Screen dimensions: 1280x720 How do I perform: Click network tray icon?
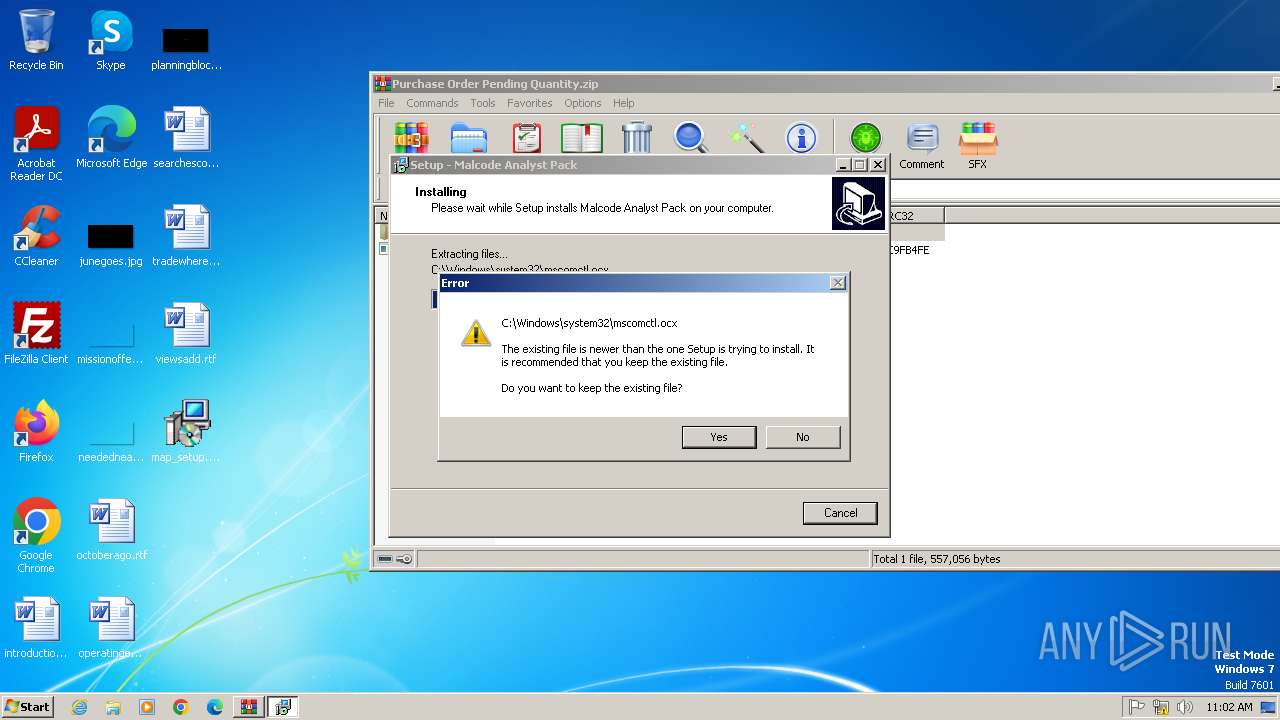click(x=1161, y=707)
